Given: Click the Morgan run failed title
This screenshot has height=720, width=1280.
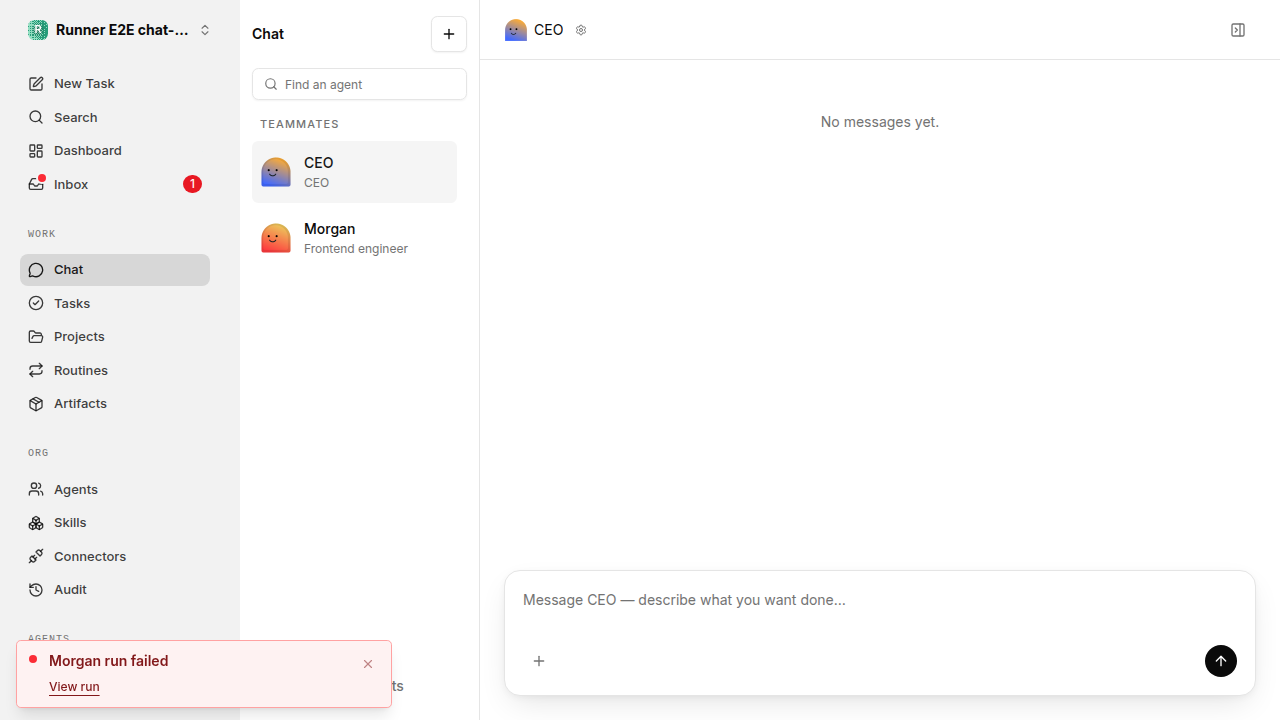Looking at the screenshot, I should click(x=109, y=661).
